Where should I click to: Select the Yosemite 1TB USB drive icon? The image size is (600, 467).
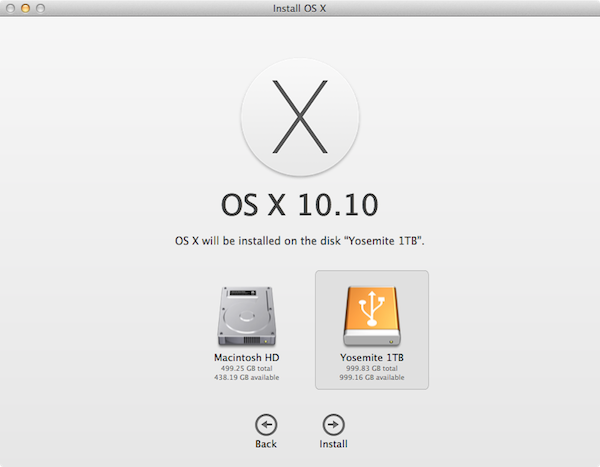click(372, 317)
